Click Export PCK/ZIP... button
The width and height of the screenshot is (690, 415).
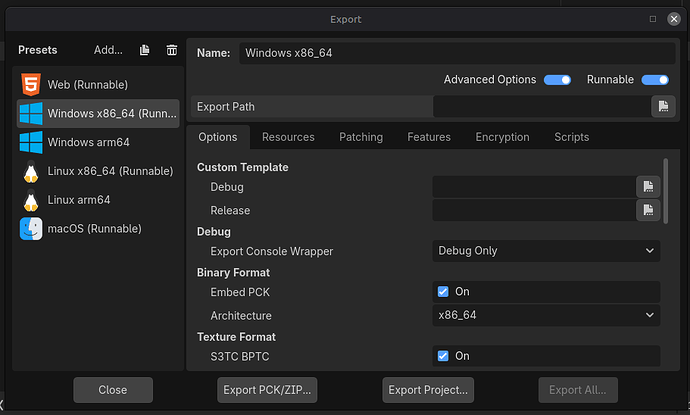click(267, 390)
